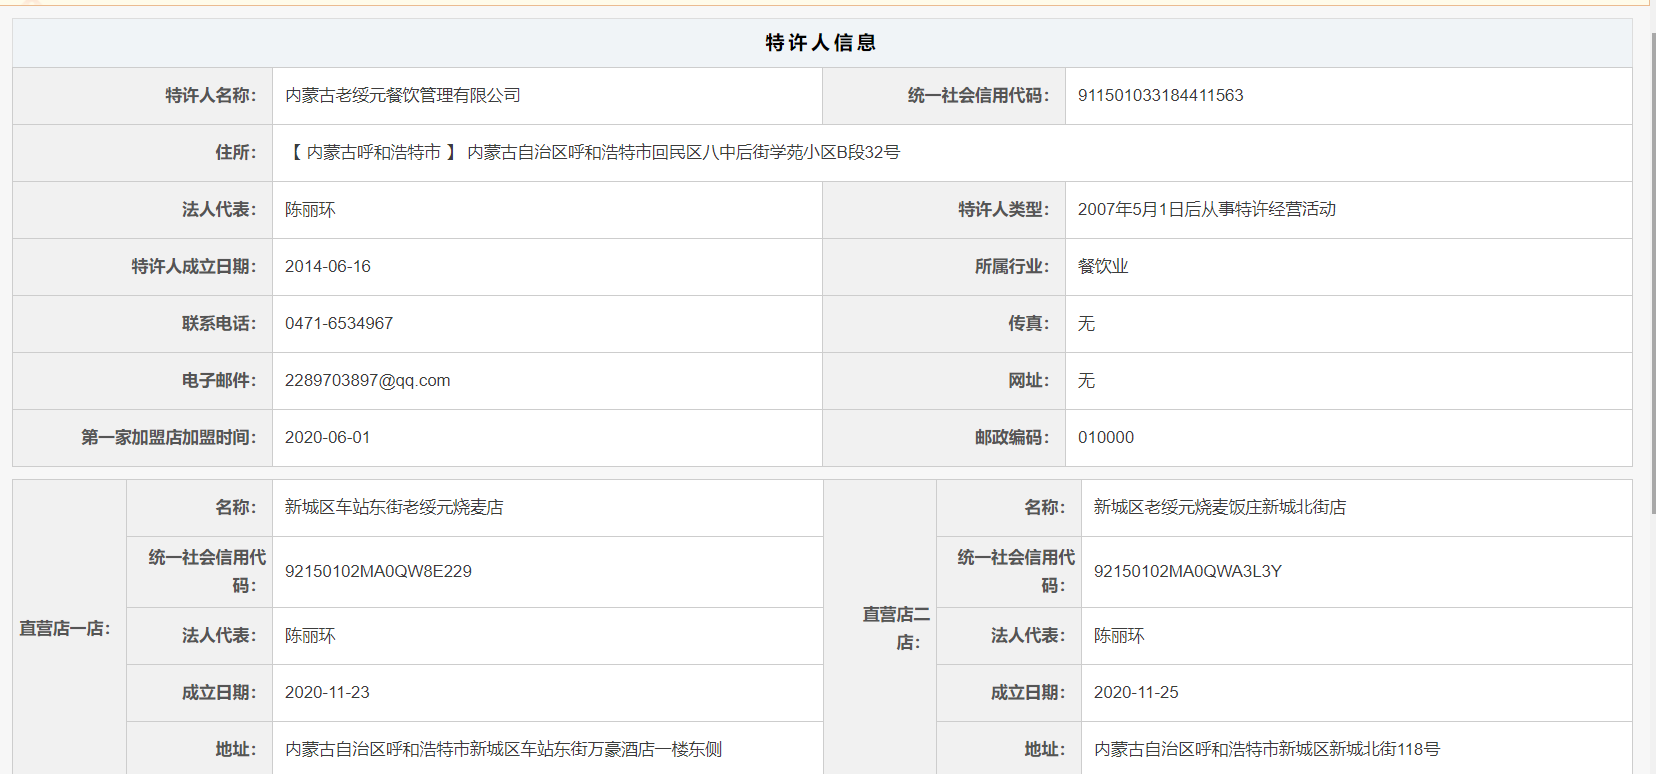The width and height of the screenshot is (1656, 774).
Task: Click the 特许人信息 table header
Action: point(820,43)
